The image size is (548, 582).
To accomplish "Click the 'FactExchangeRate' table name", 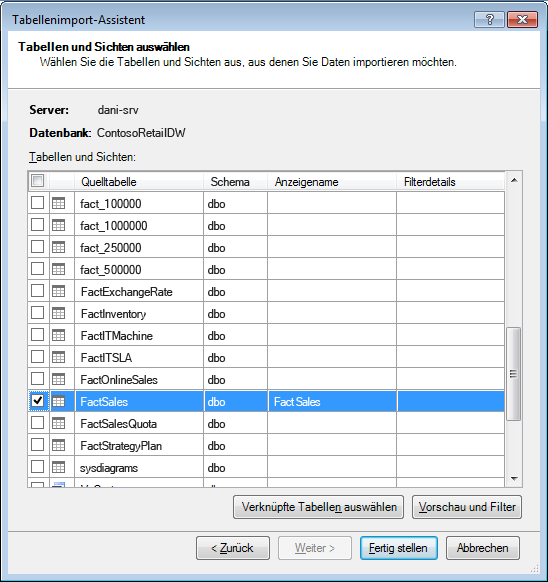I will [x=127, y=292].
